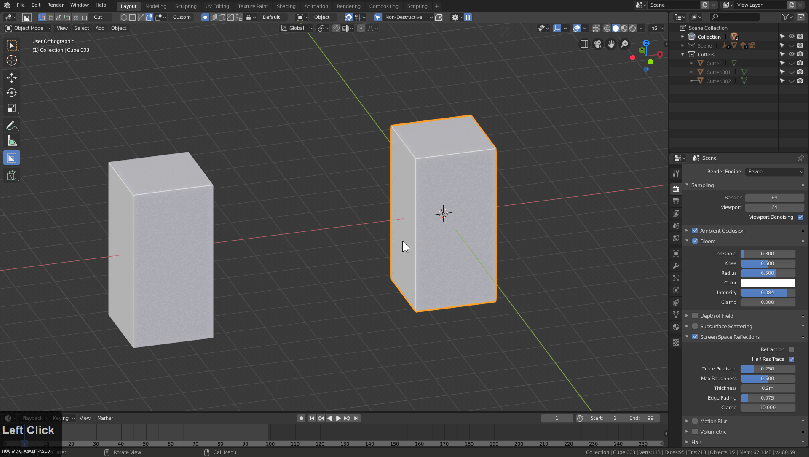Open the Output properties tab icon

[x=677, y=199]
